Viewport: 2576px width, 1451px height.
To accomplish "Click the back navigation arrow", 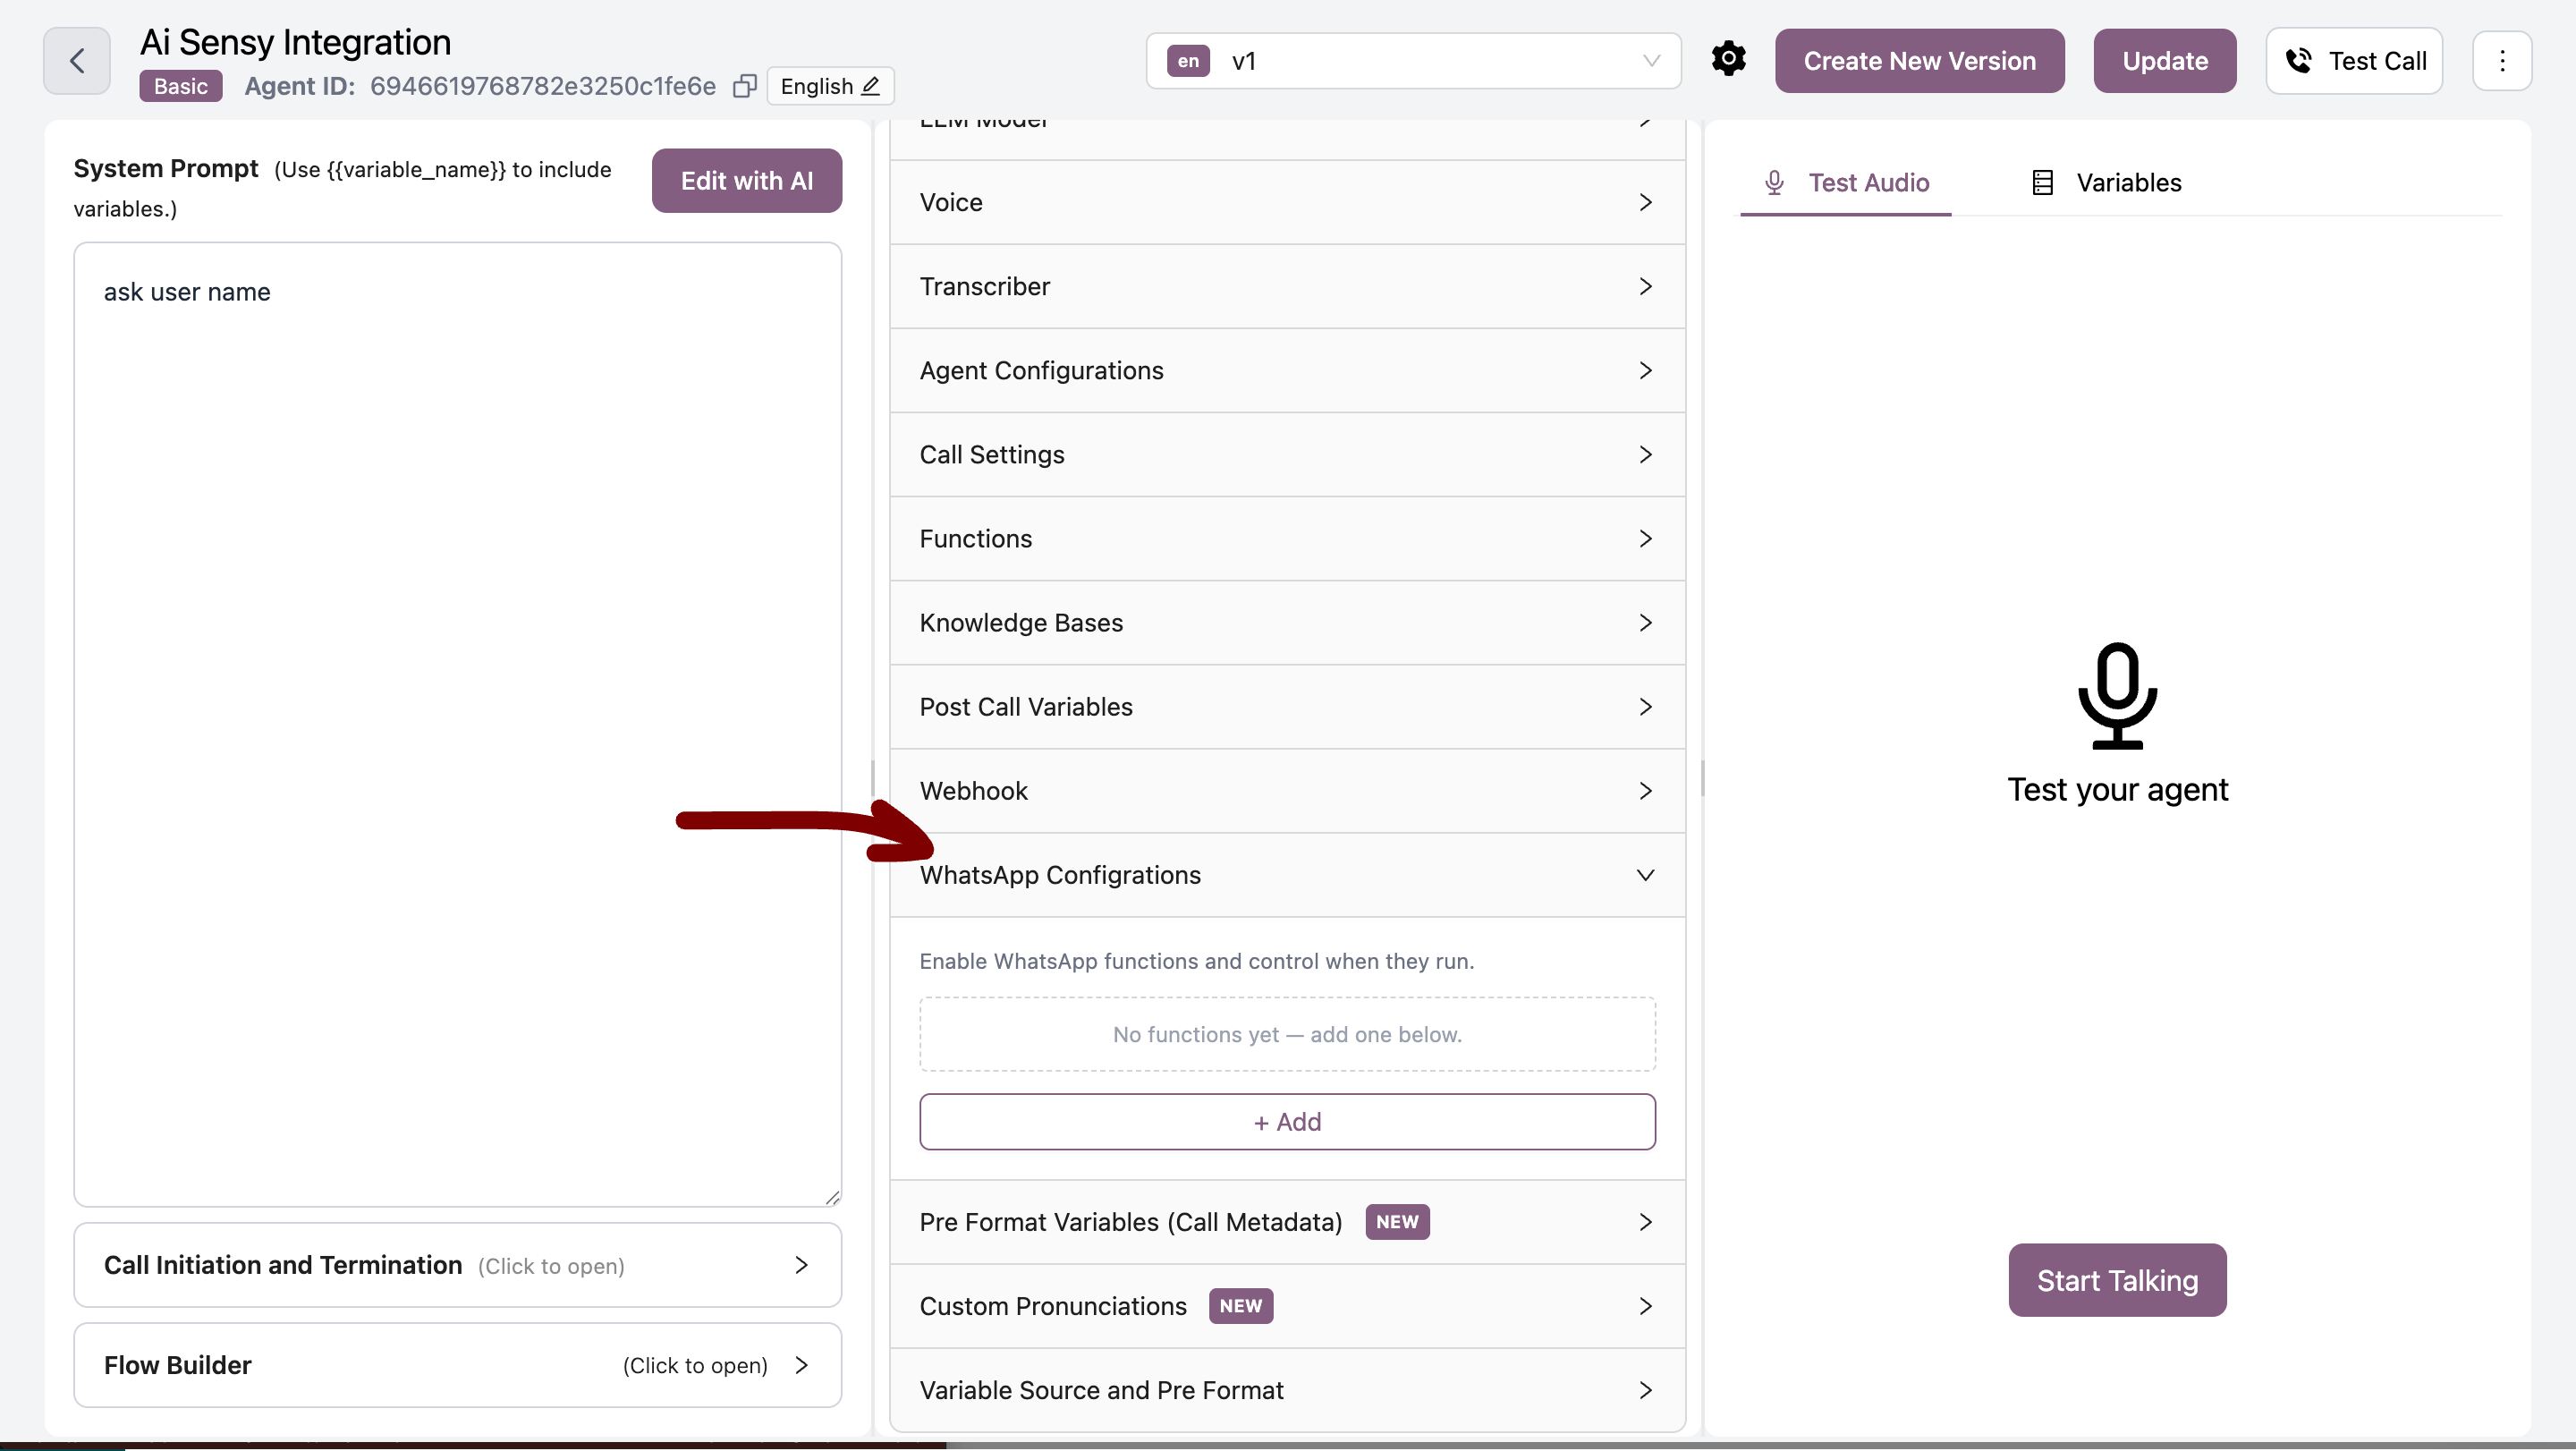I will (x=76, y=61).
